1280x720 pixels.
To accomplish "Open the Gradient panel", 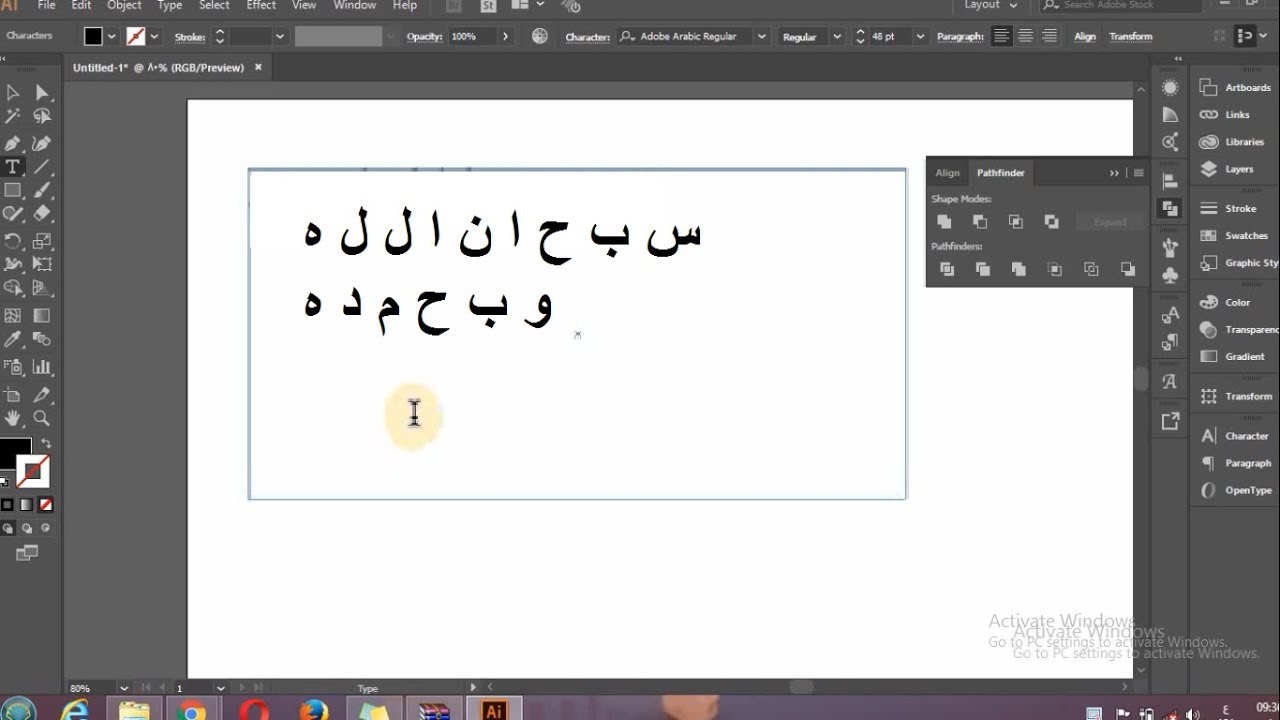I will pos(1240,356).
